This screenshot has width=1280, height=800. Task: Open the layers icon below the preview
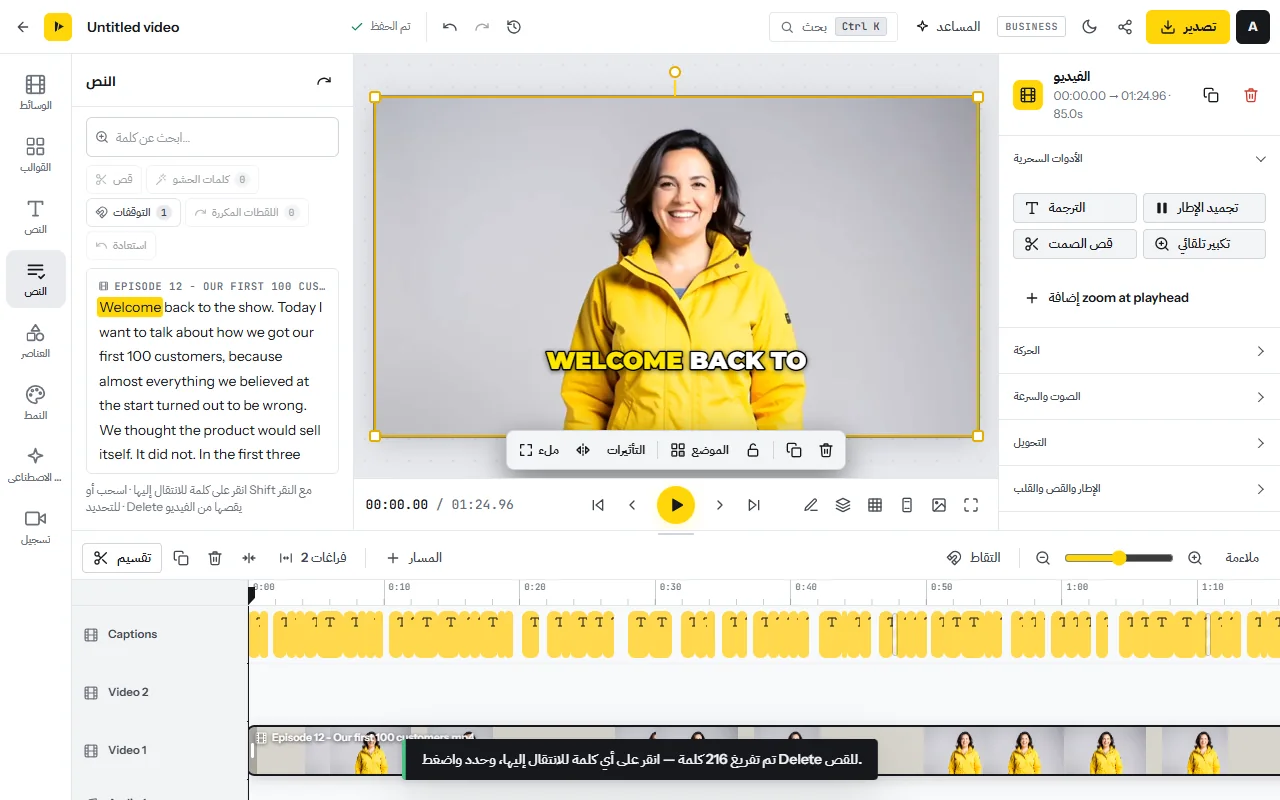pyautogui.click(x=843, y=505)
